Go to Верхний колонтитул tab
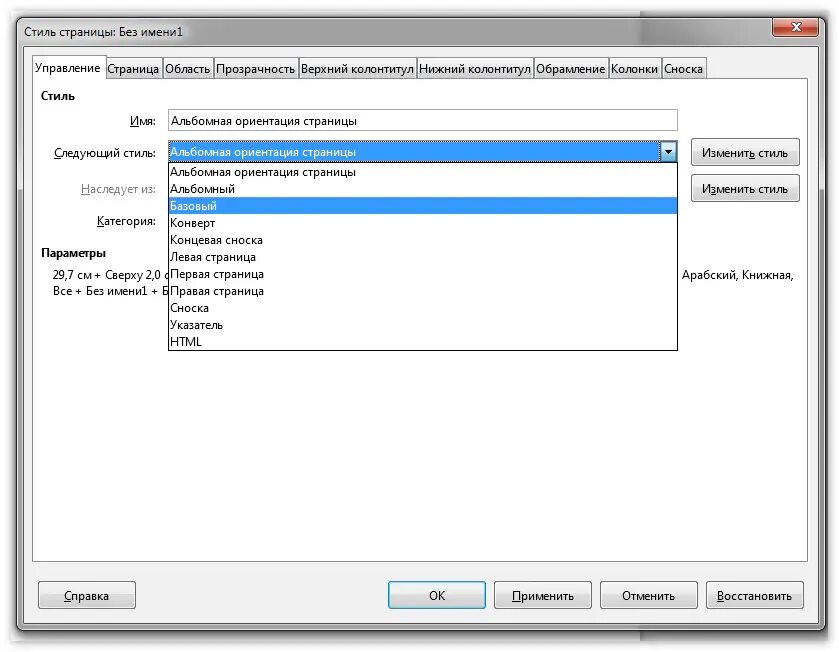 click(357, 69)
